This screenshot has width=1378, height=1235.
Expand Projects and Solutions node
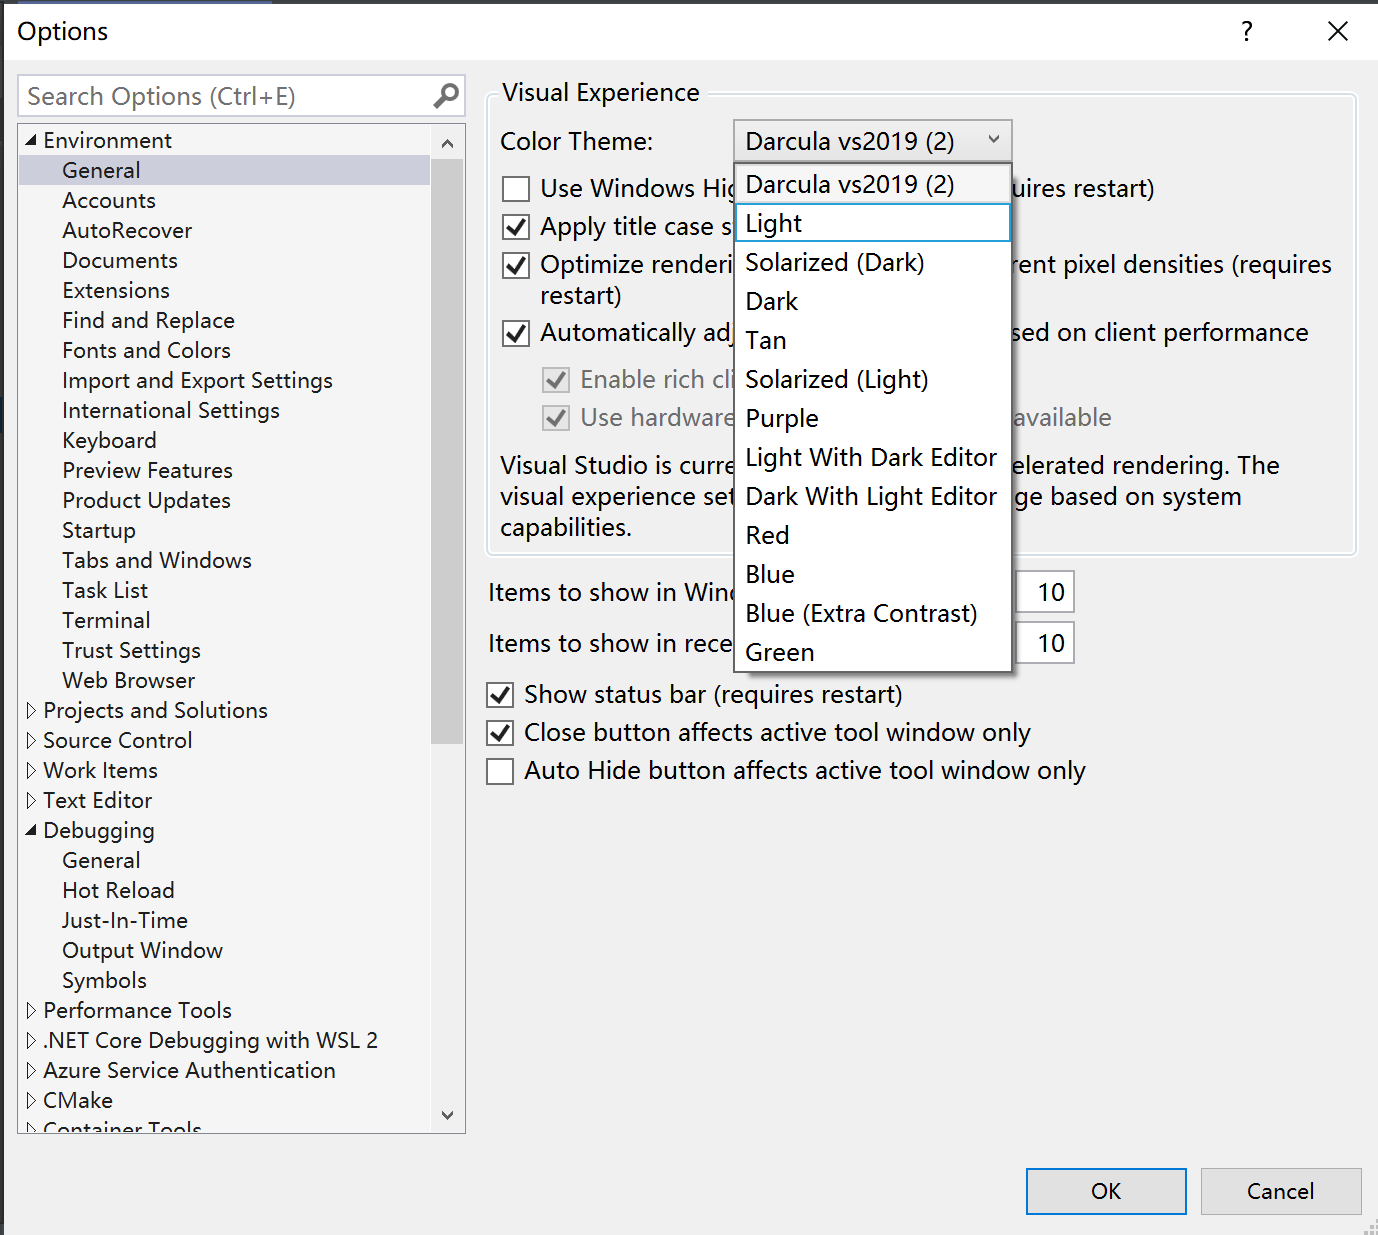31,710
